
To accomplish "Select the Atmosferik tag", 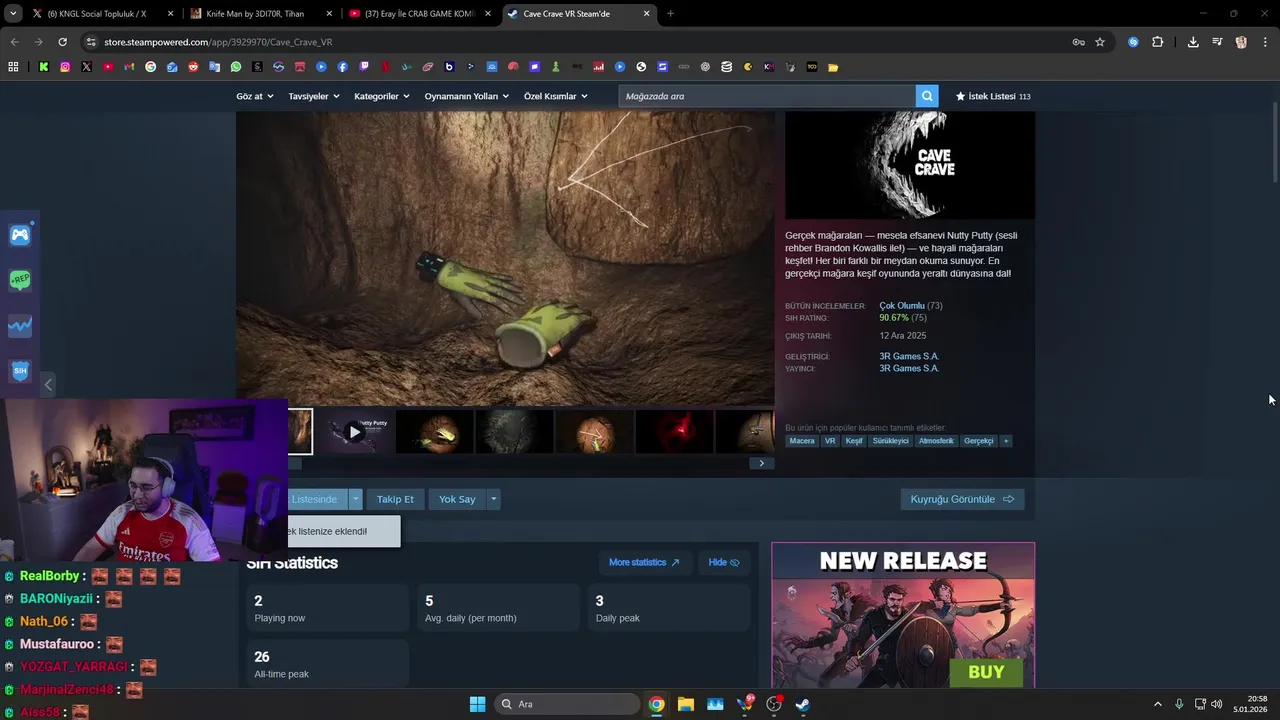I will pyautogui.click(x=936, y=441).
